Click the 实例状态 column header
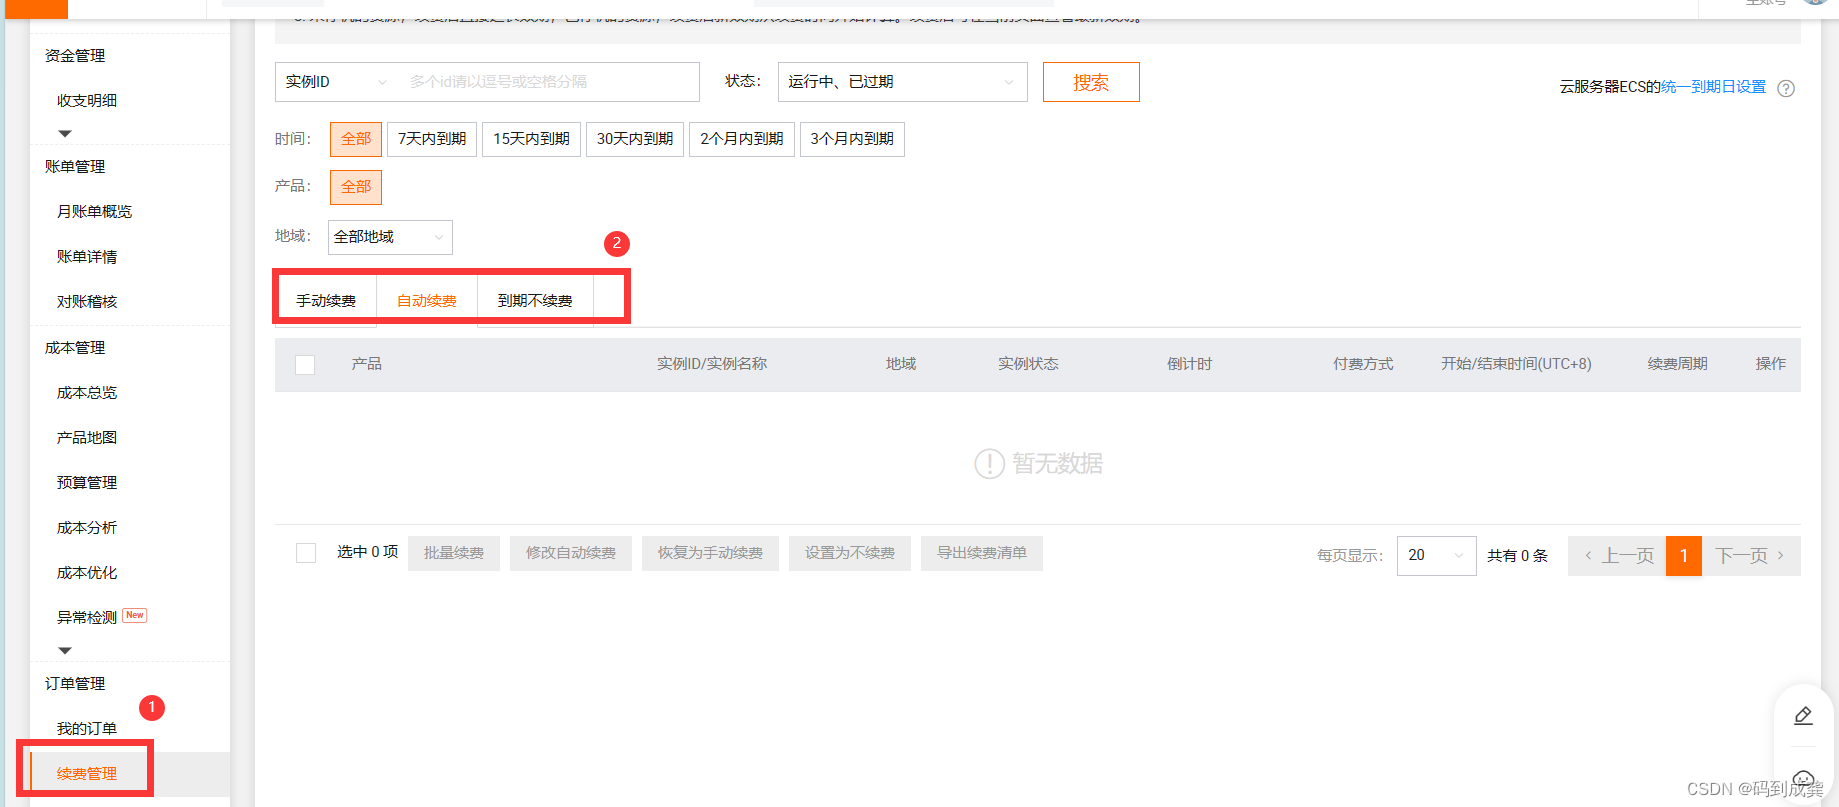Viewport: 1839px width, 807px height. pos(1028,364)
